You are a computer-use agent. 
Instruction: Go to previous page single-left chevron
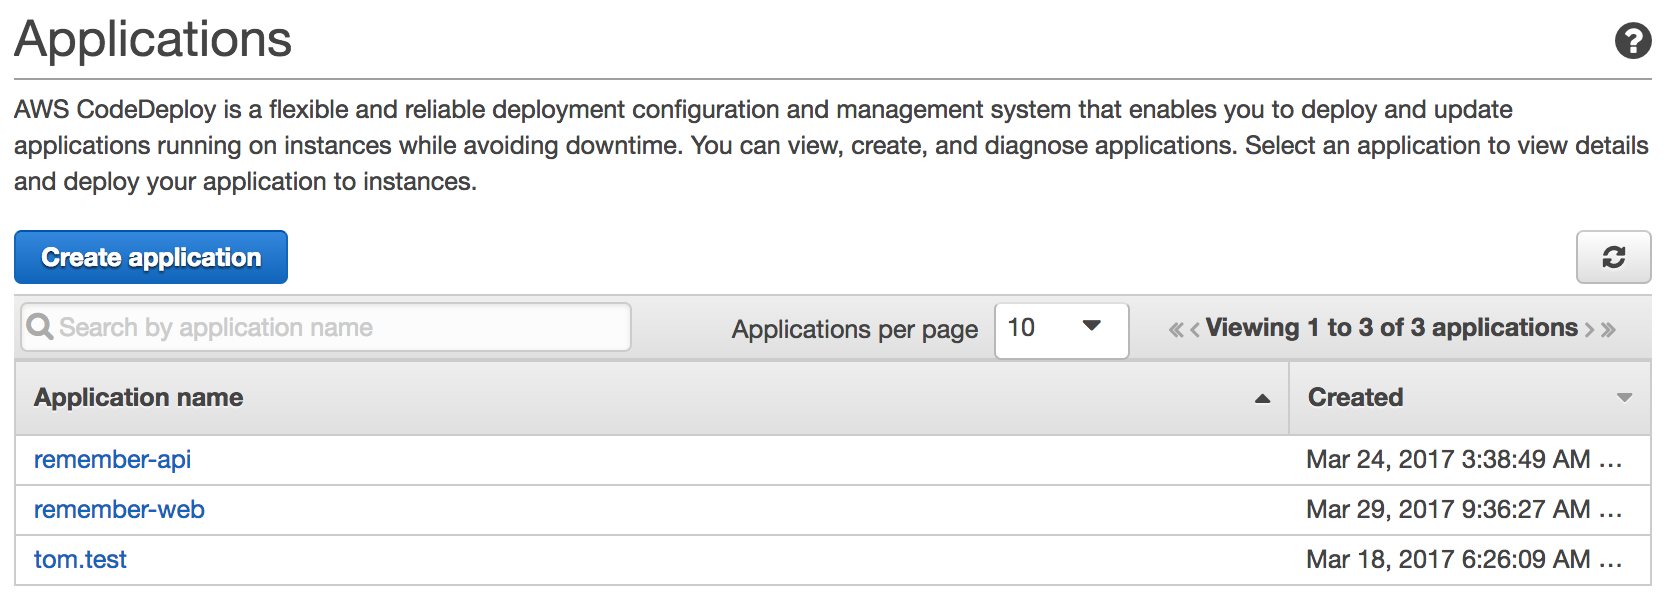[x=1194, y=329]
